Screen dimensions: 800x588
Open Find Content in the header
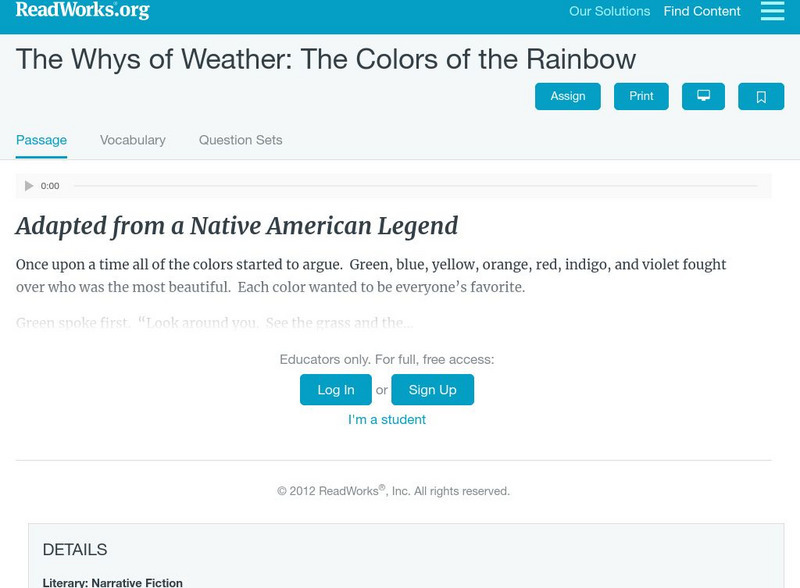(x=702, y=12)
